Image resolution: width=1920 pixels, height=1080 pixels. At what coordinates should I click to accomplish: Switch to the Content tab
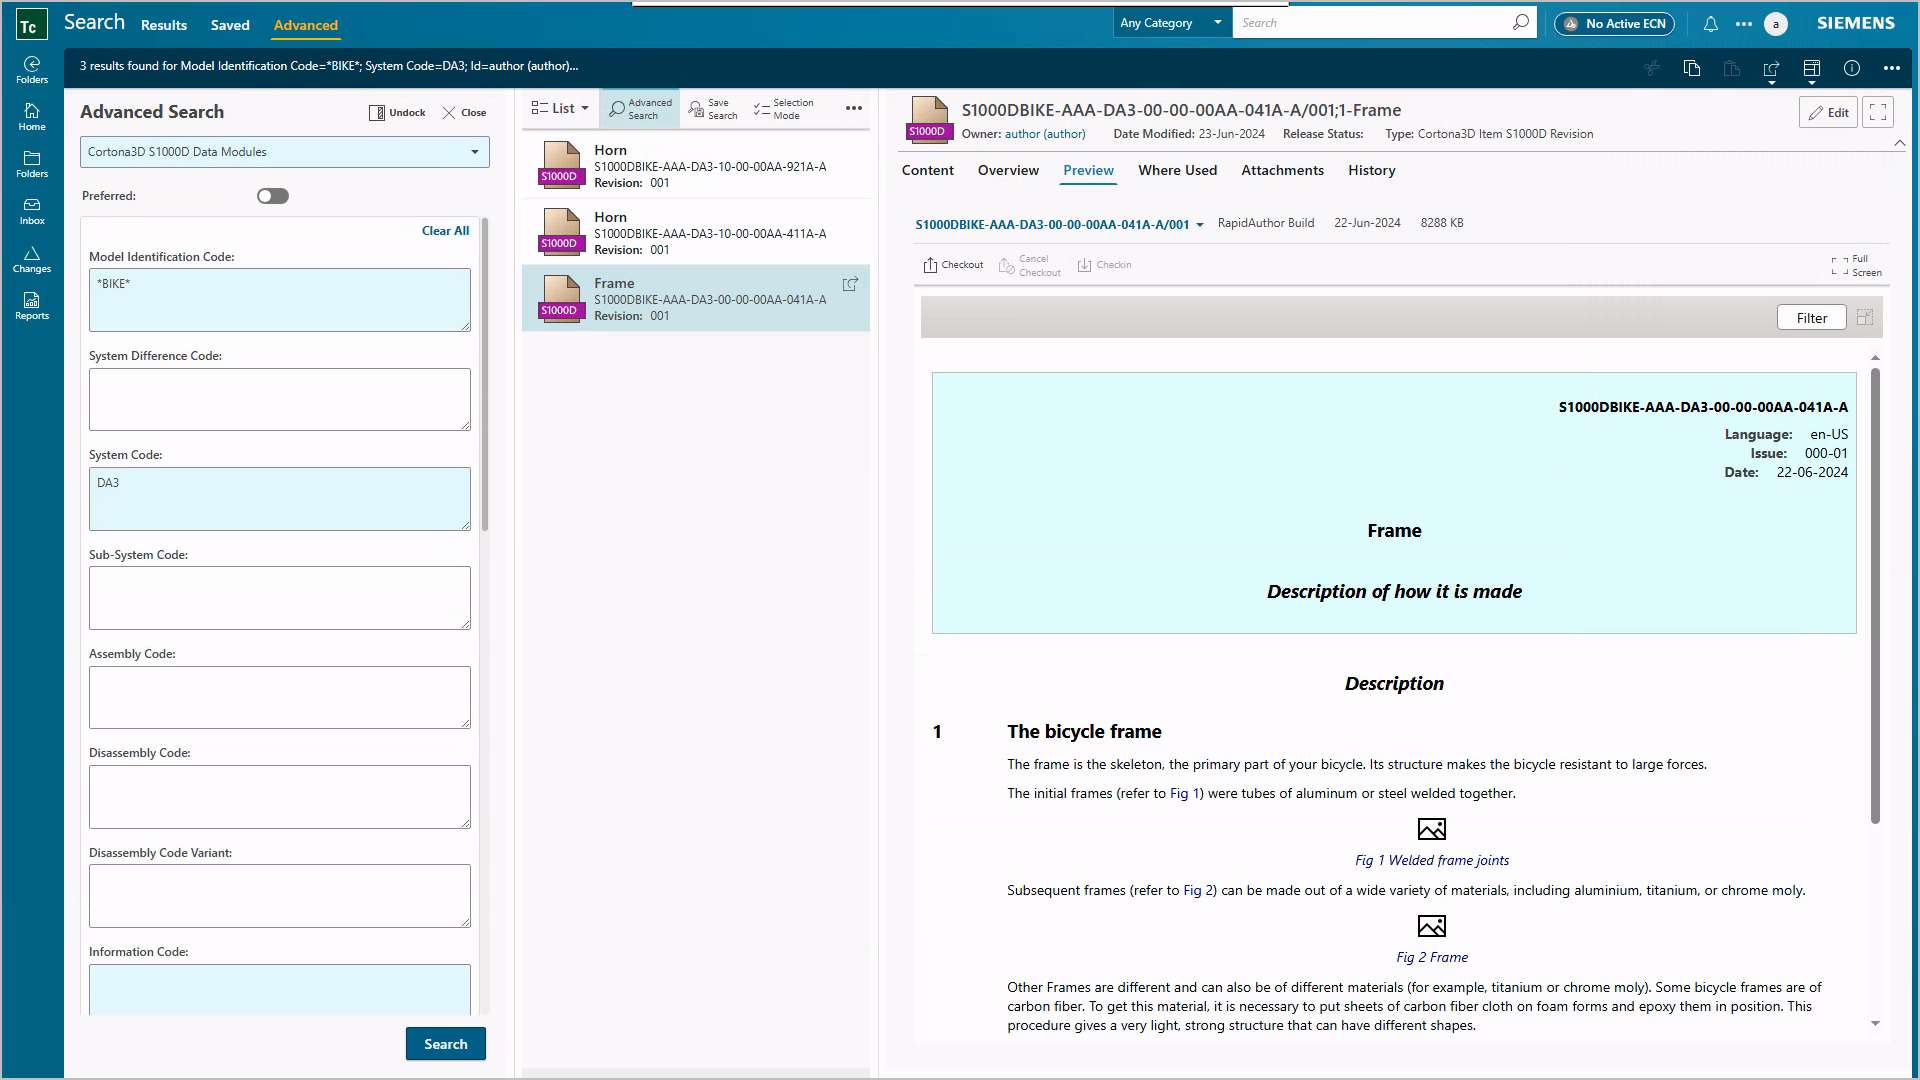click(x=928, y=170)
